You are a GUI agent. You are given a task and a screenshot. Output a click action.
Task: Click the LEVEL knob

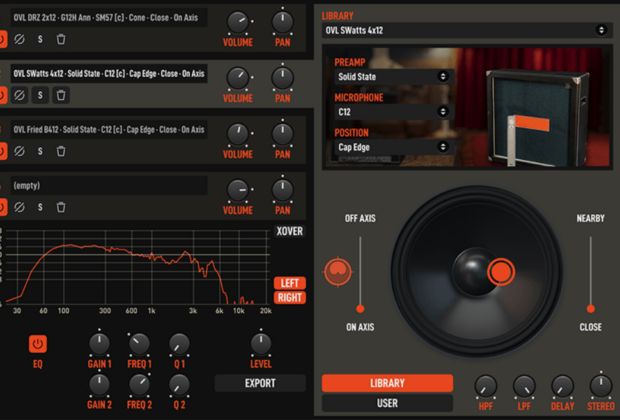[261, 344]
